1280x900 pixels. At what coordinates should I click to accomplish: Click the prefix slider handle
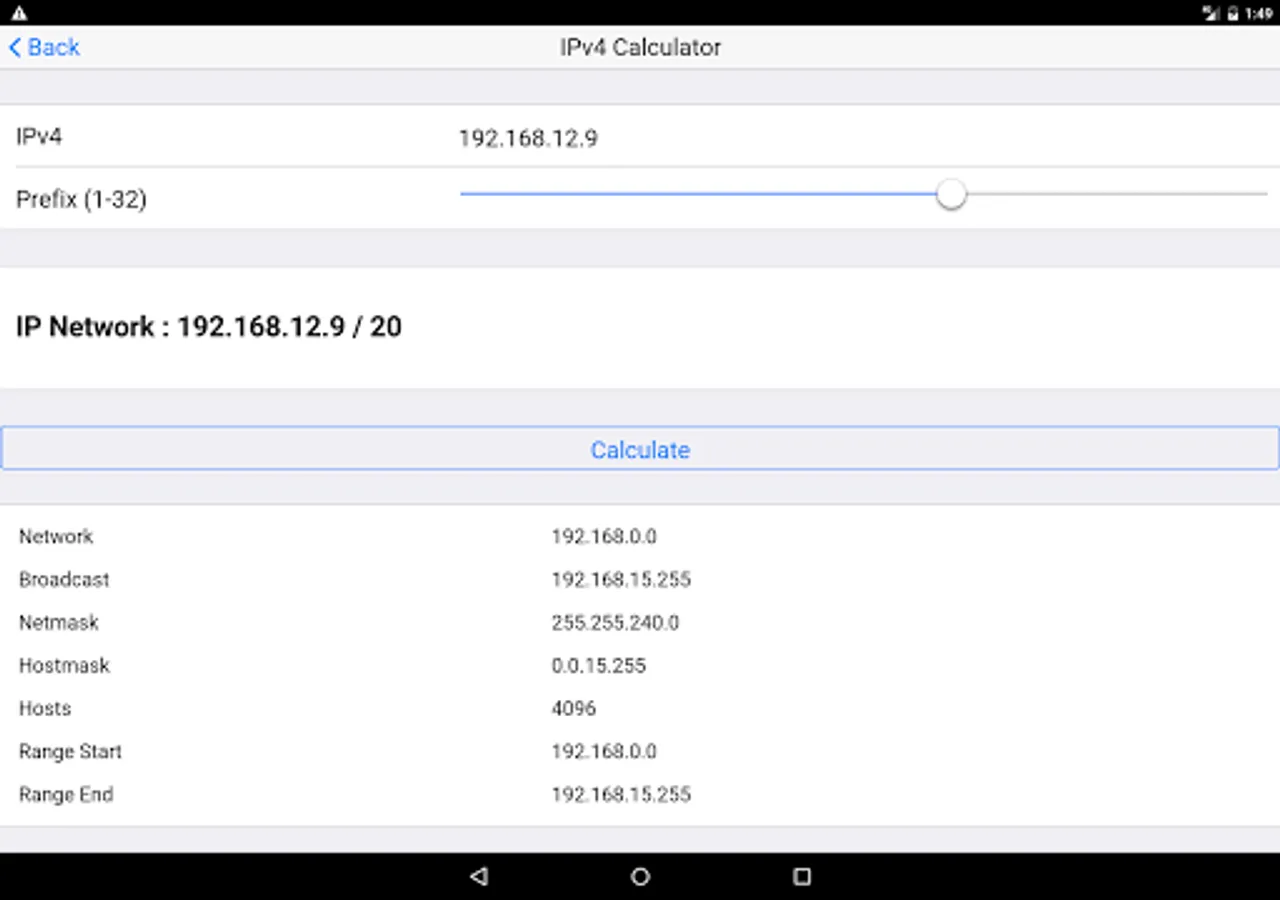point(951,194)
